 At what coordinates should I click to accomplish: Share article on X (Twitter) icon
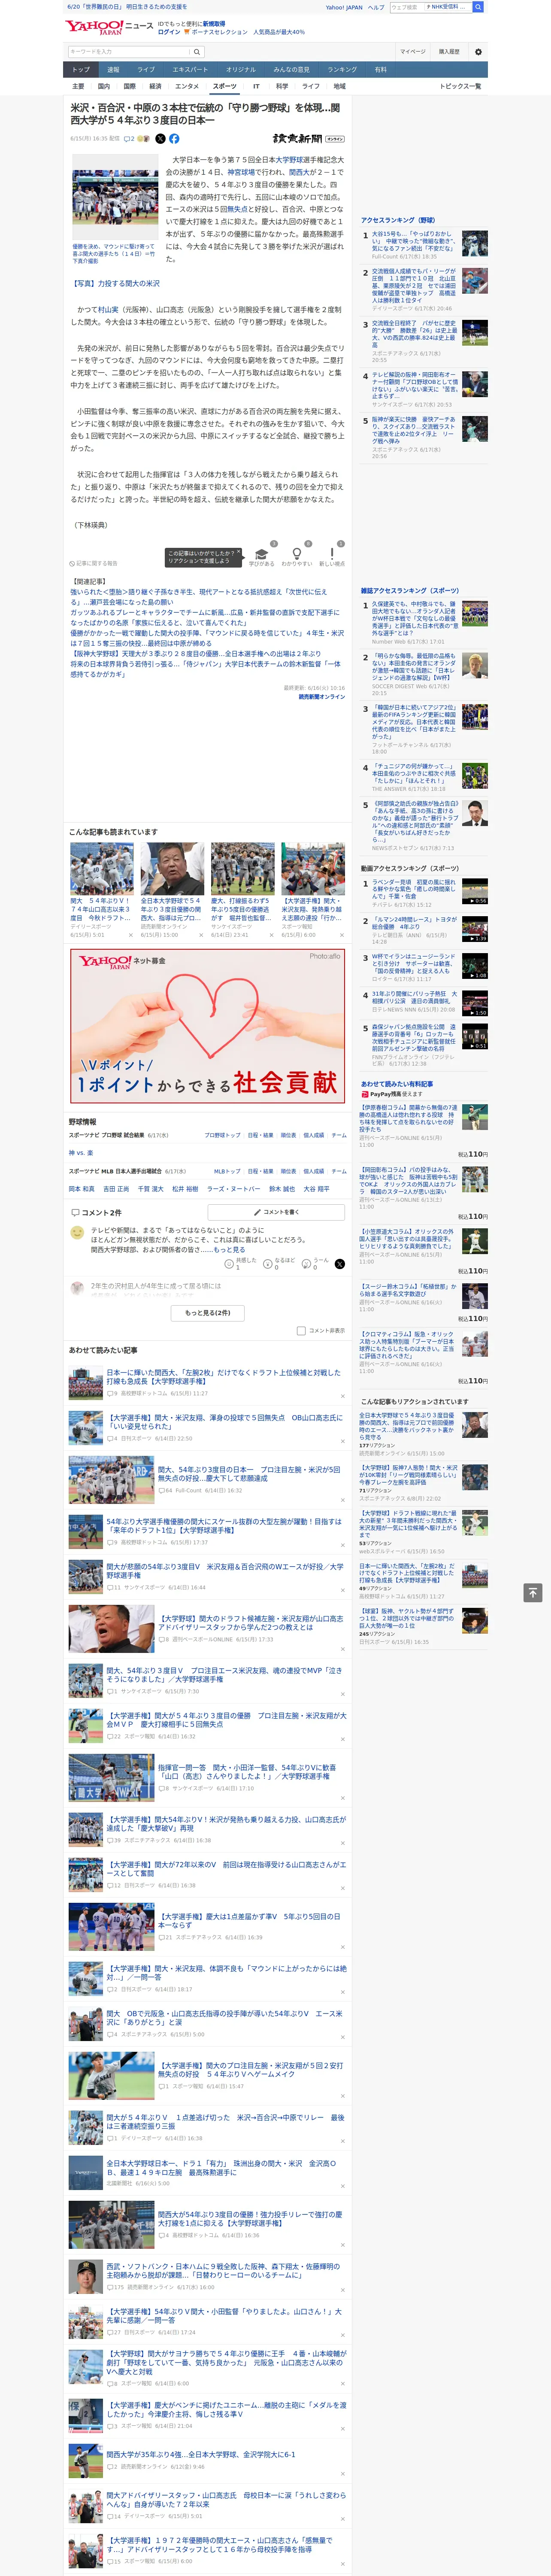pos(160,139)
